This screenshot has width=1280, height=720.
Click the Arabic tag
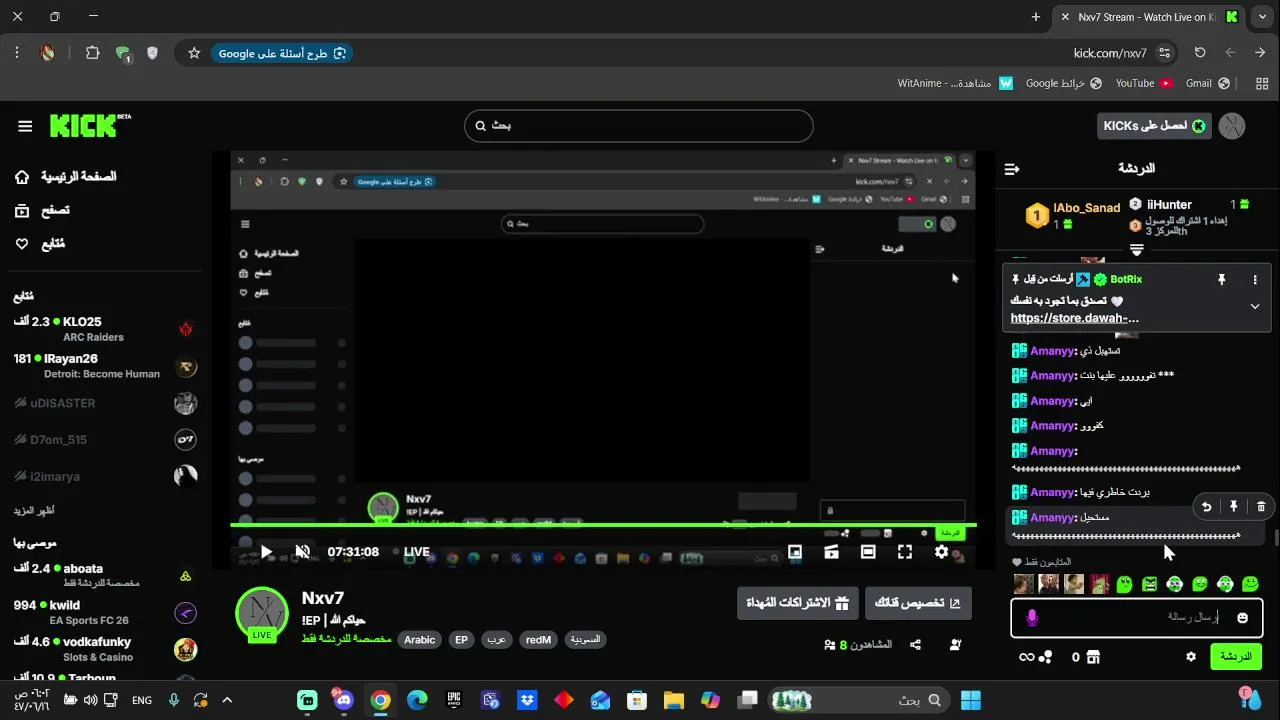(x=420, y=640)
